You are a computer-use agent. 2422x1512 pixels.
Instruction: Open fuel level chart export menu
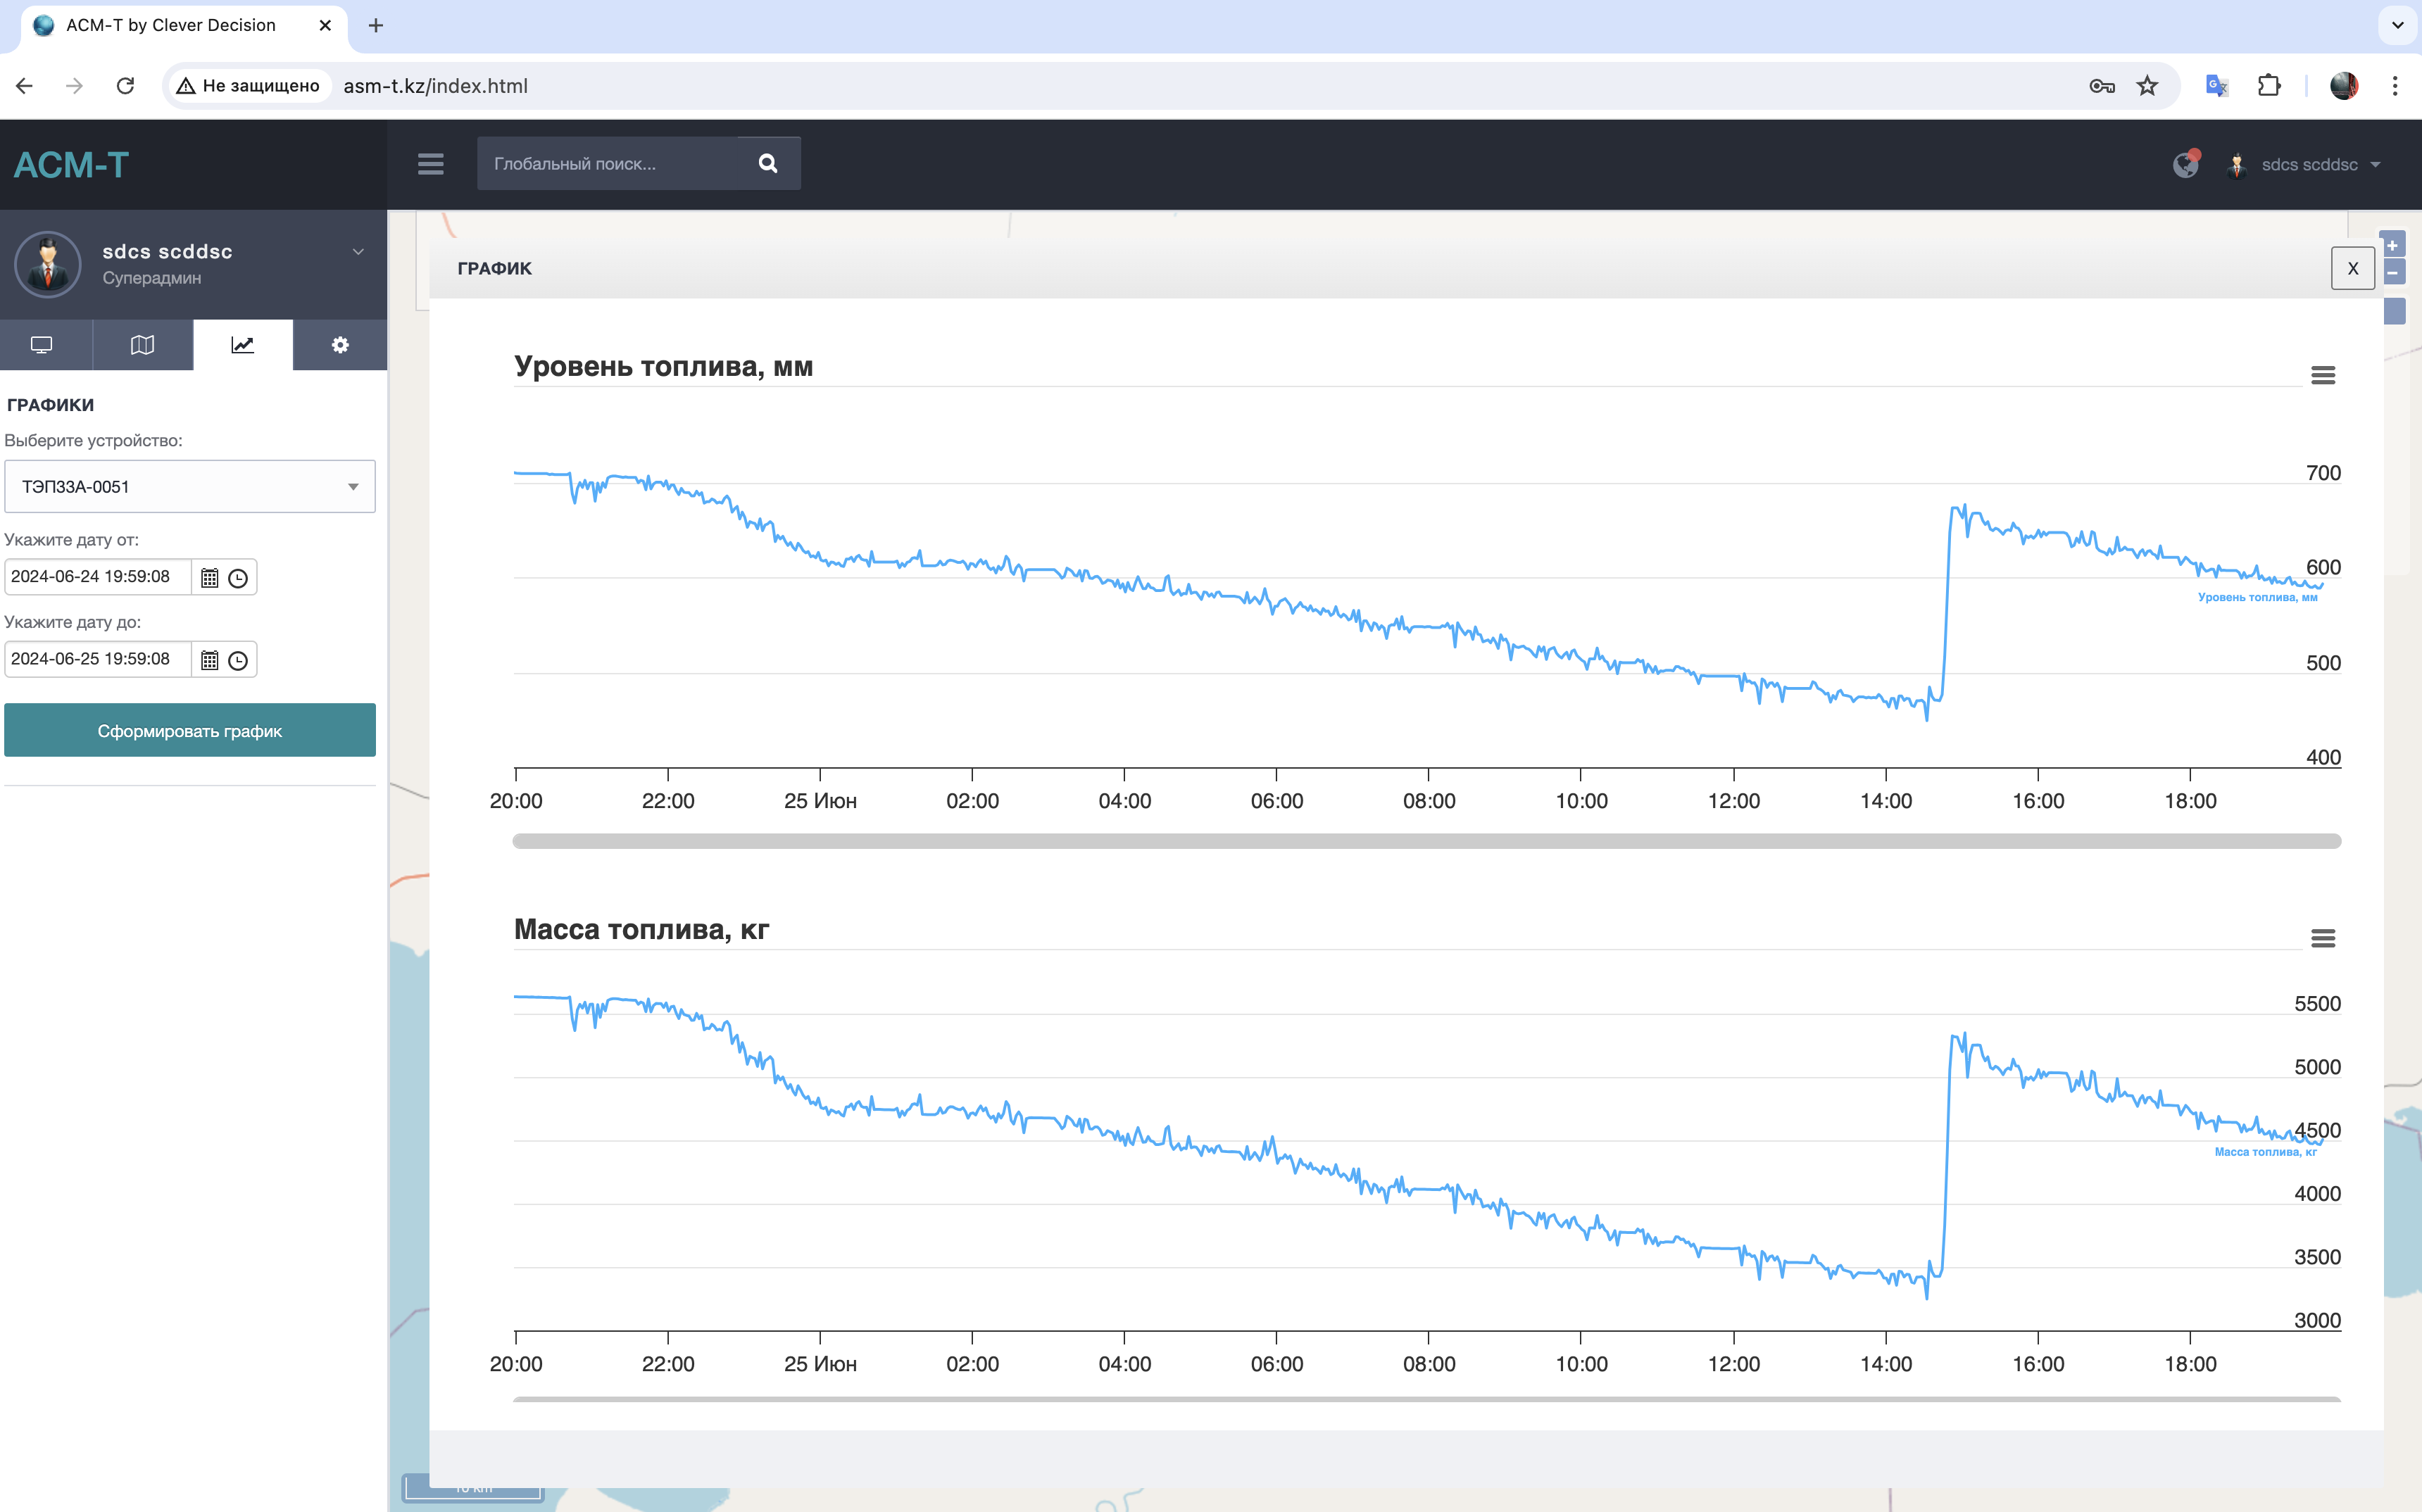pyautogui.click(x=2322, y=375)
